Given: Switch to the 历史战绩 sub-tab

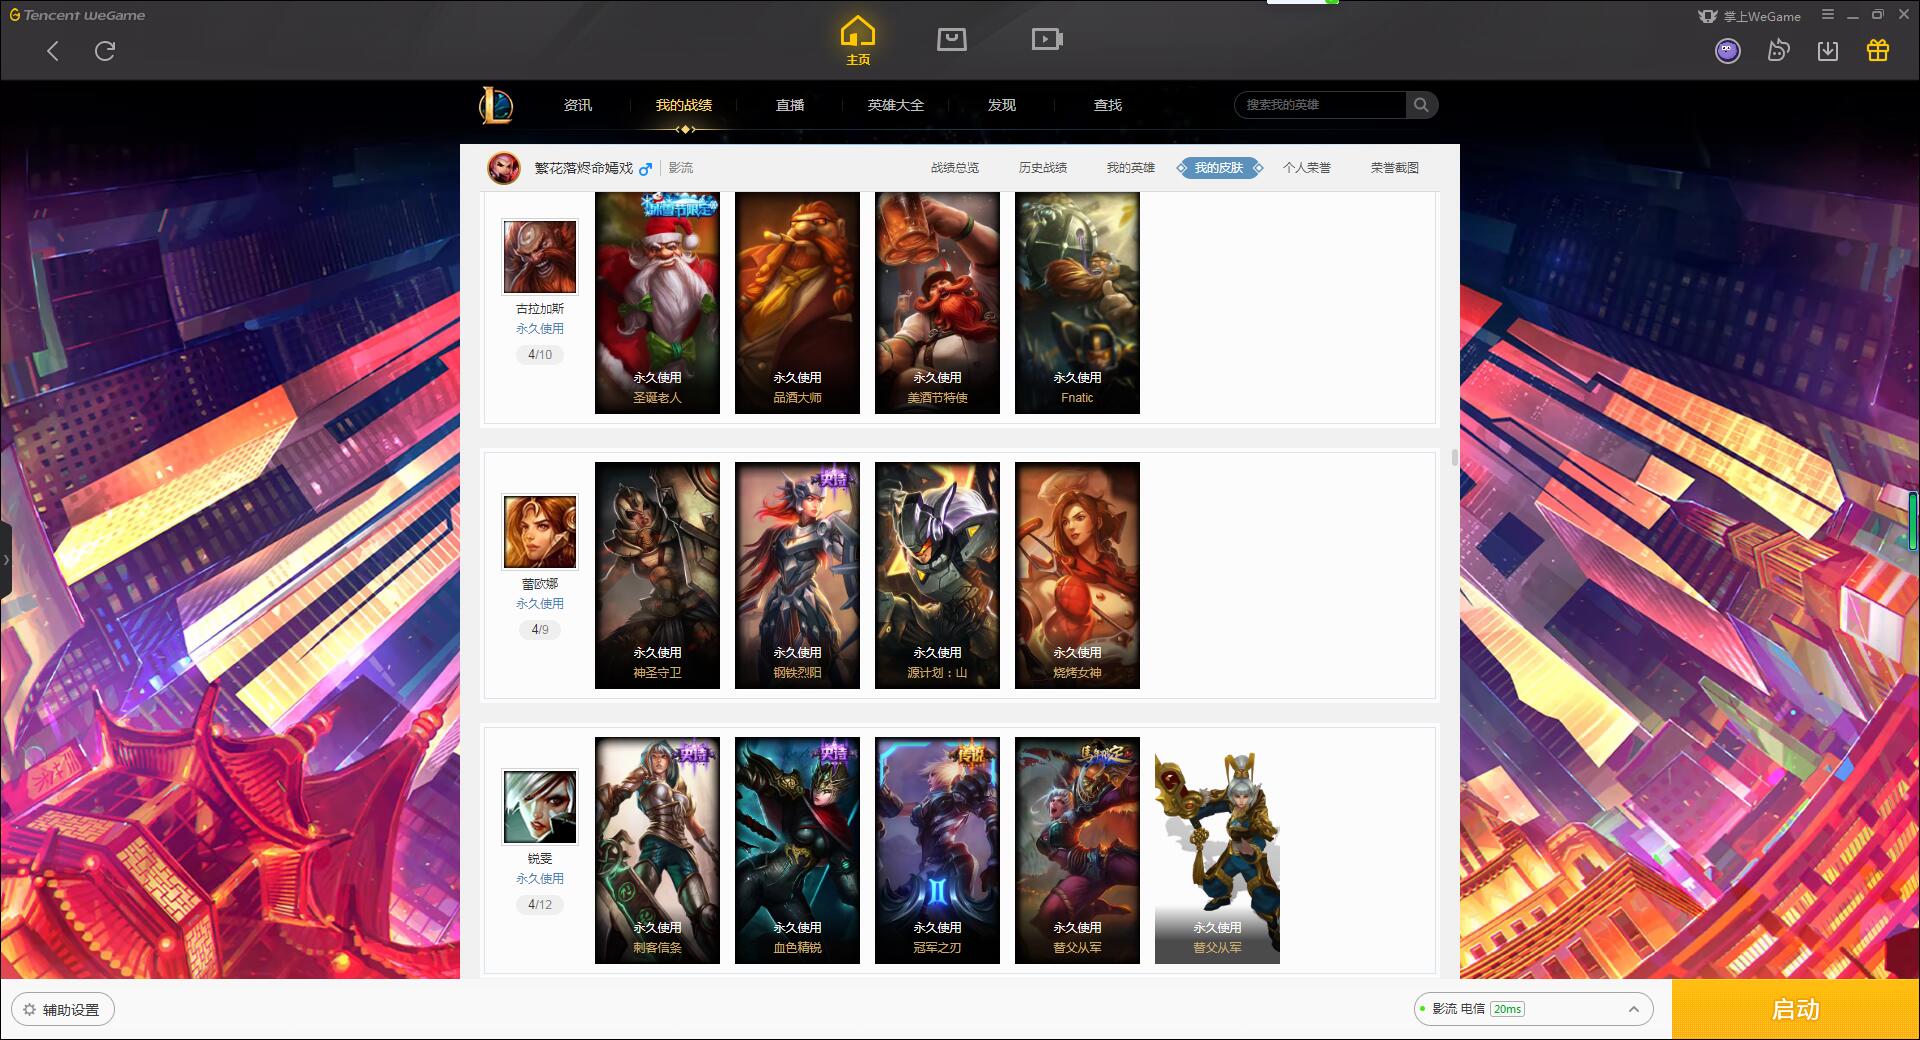Looking at the screenshot, I should pyautogui.click(x=1043, y=168).
